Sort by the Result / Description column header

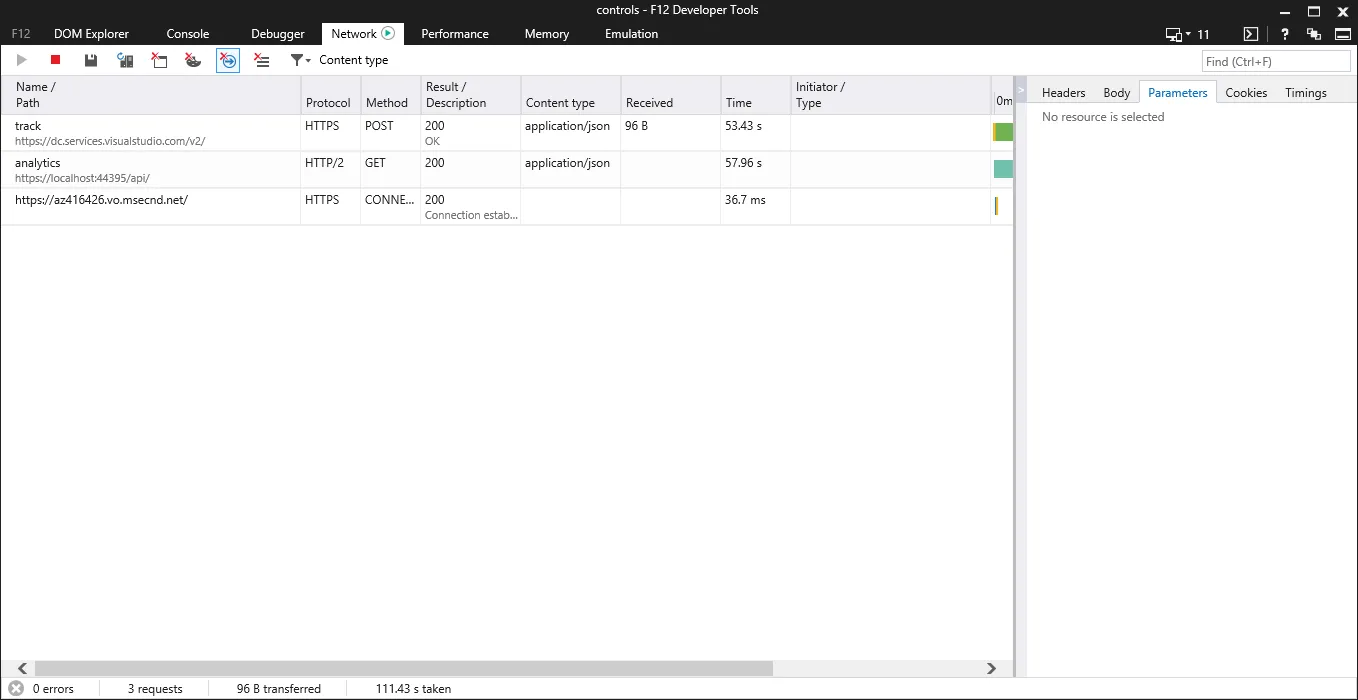tap(470, 95)
